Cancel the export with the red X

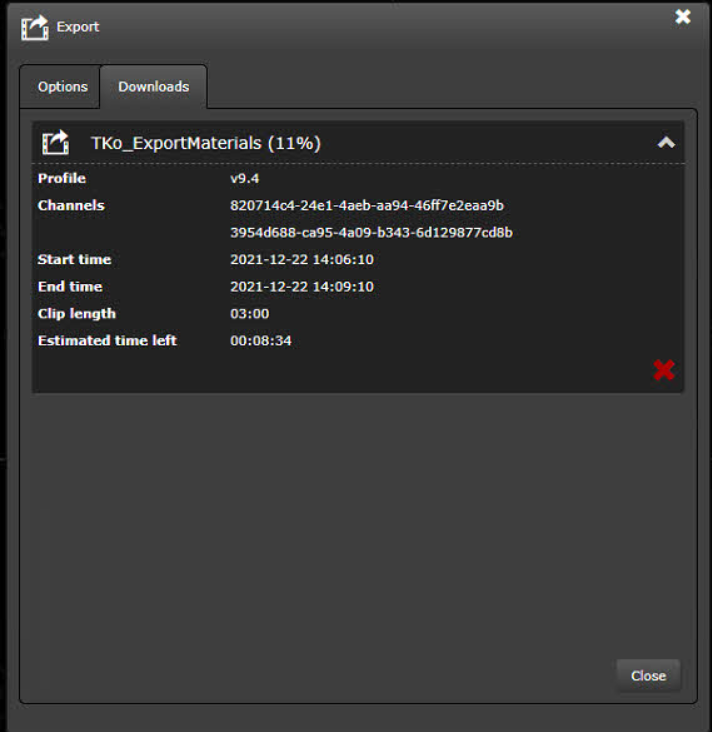point(663,370)
